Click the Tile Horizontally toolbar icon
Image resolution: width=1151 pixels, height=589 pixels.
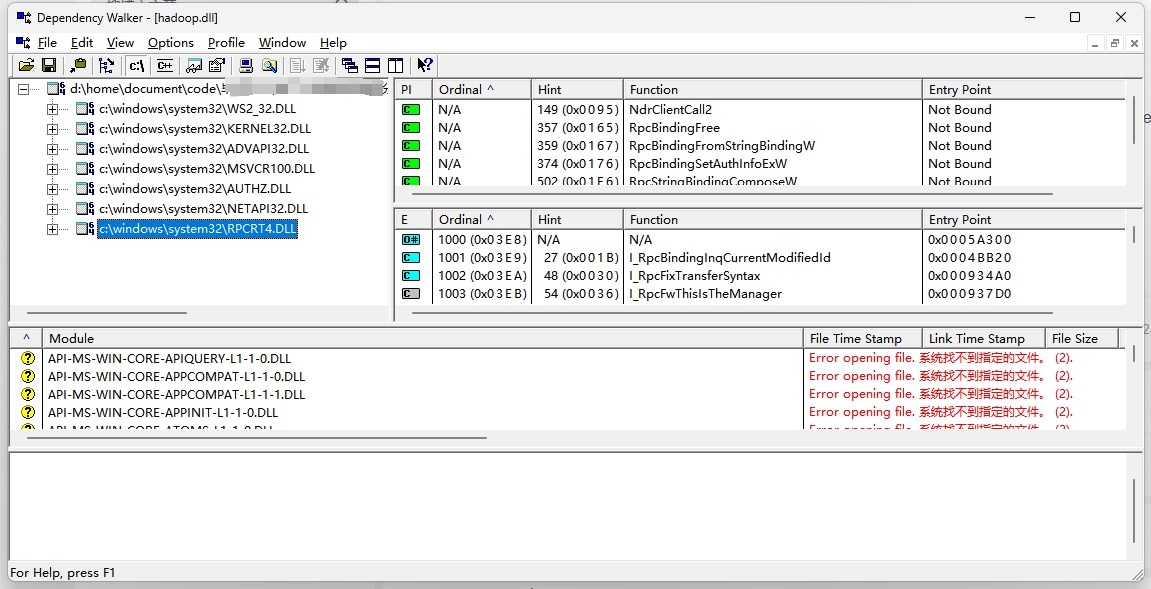[372, 65]
